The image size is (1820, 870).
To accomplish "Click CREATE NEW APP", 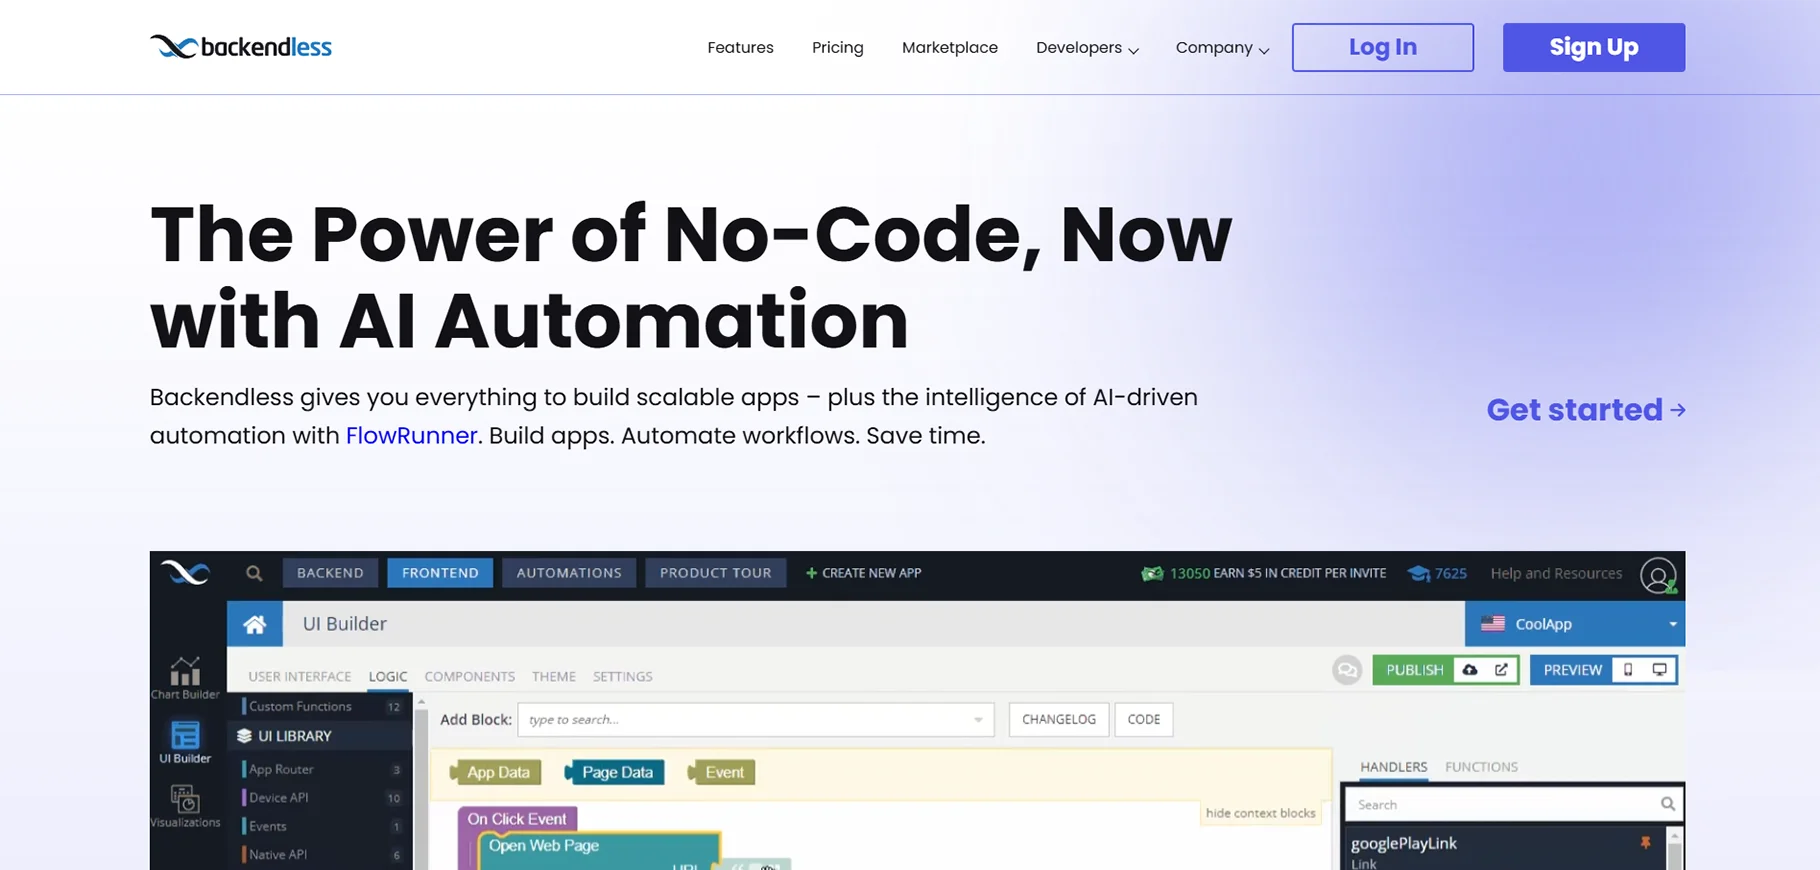I will click(x=864, y=573).
